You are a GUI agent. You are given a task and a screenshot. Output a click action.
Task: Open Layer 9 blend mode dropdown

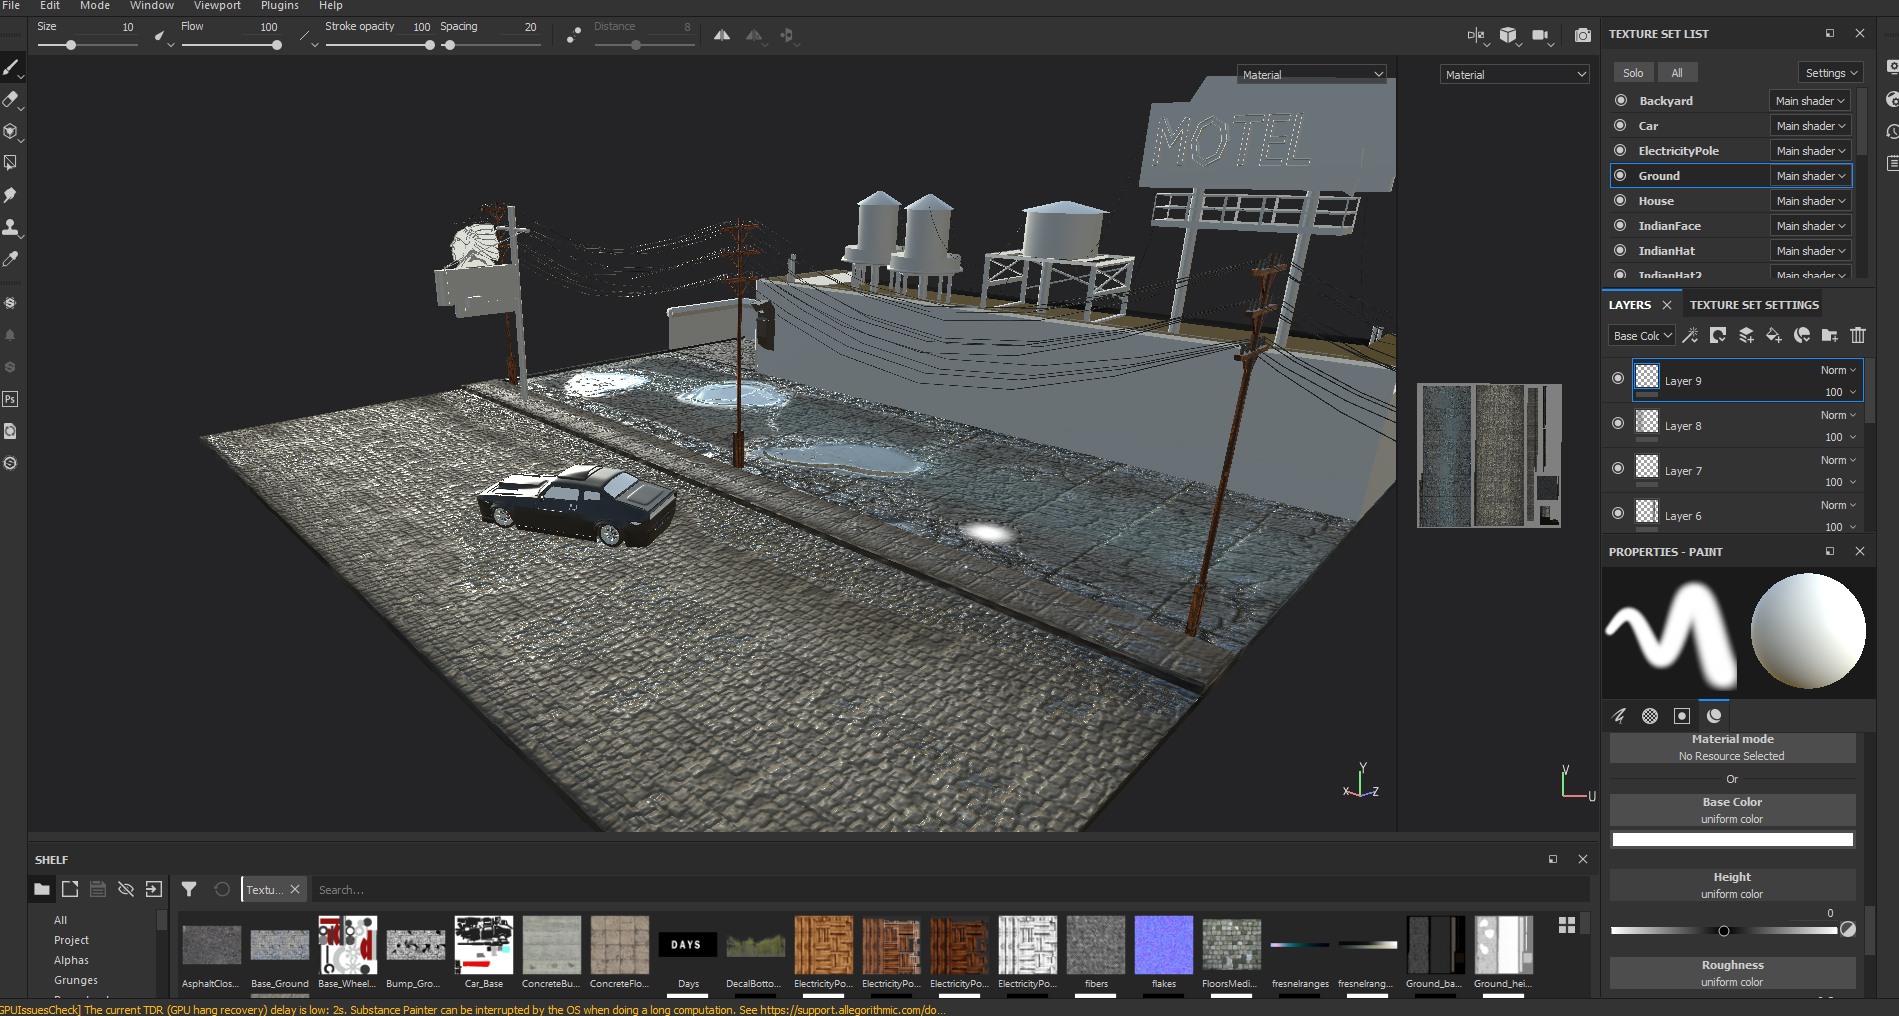(x=1838, y=370)
